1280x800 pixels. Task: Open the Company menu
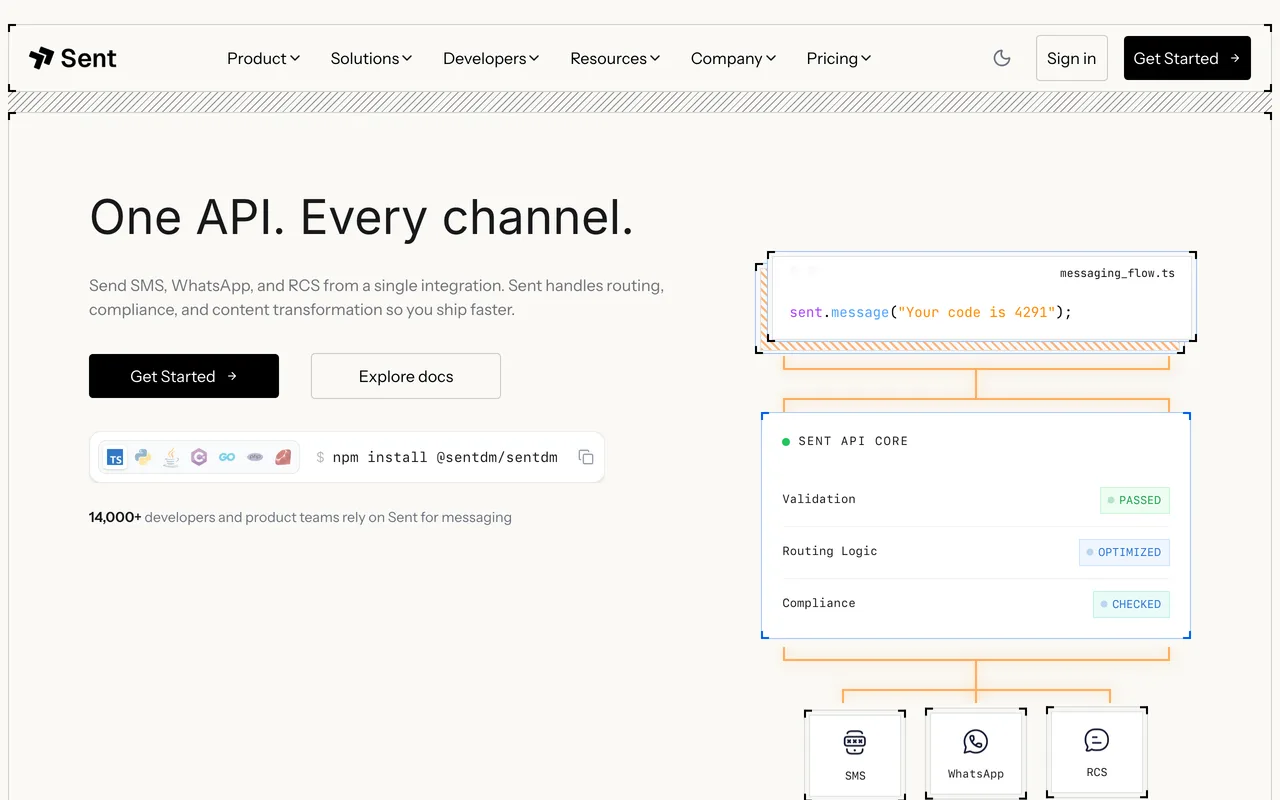tap(733, 58)
